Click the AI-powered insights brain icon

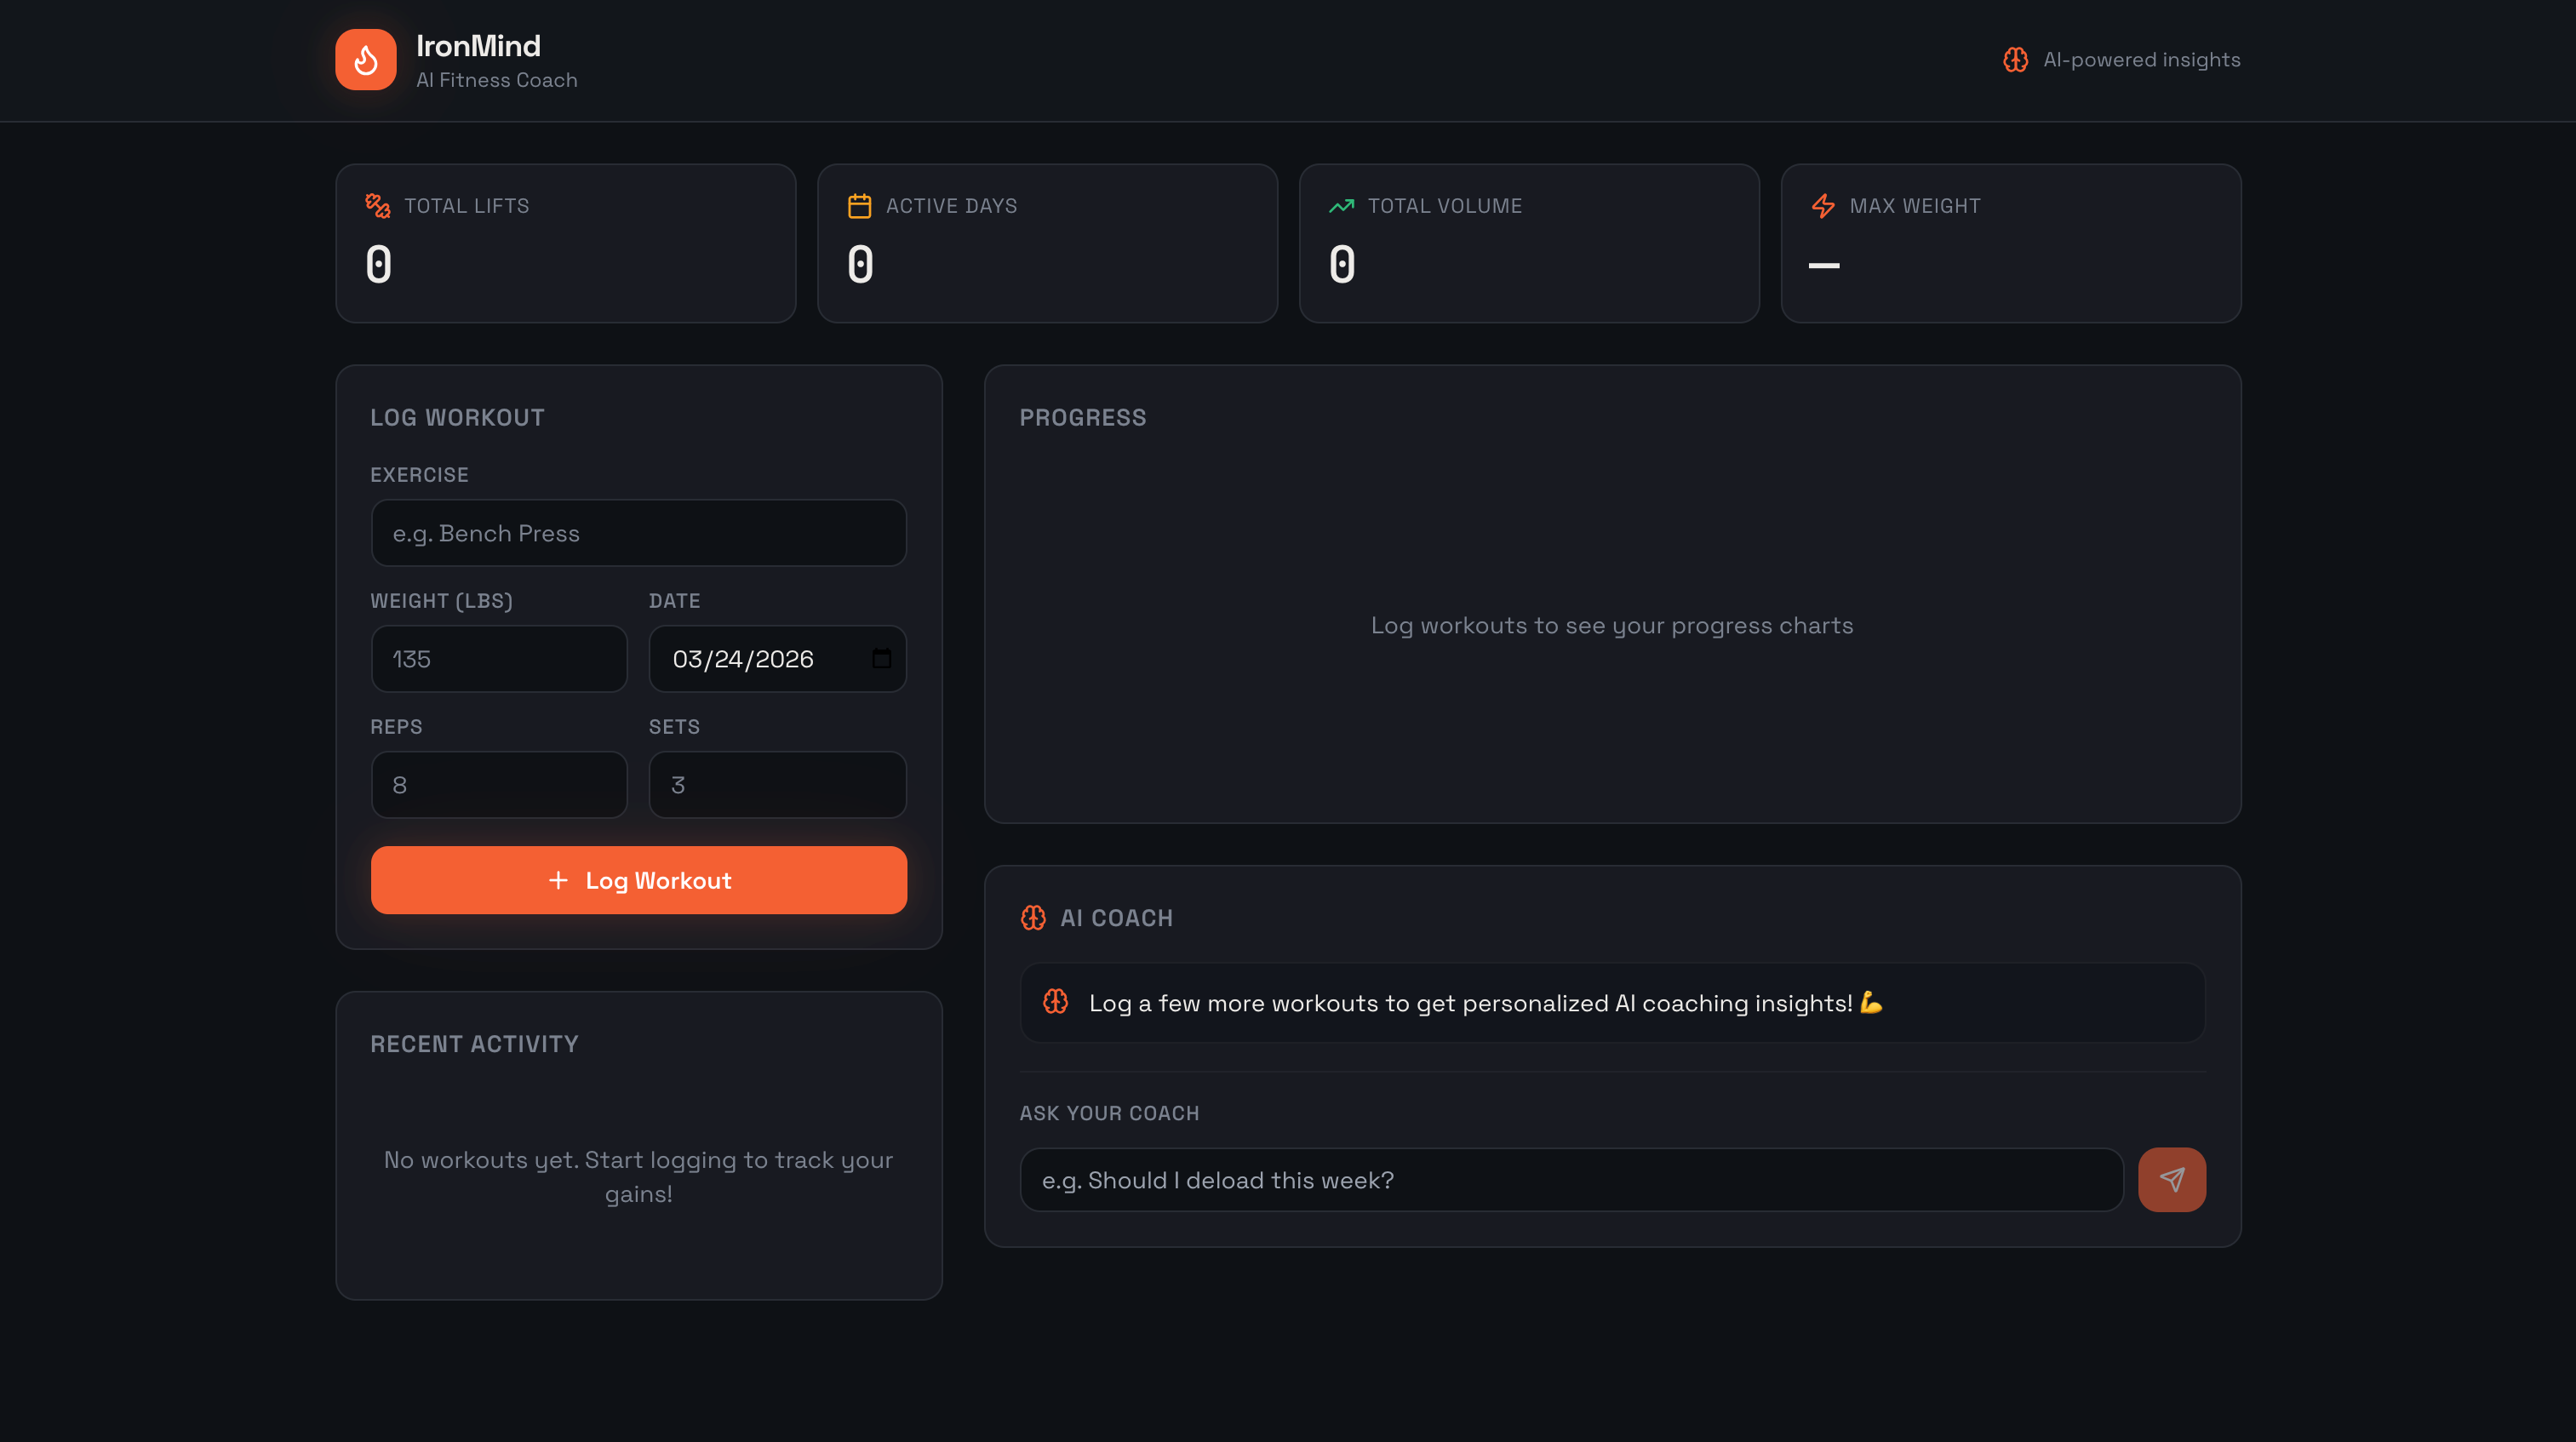[x=2015, y=59]
